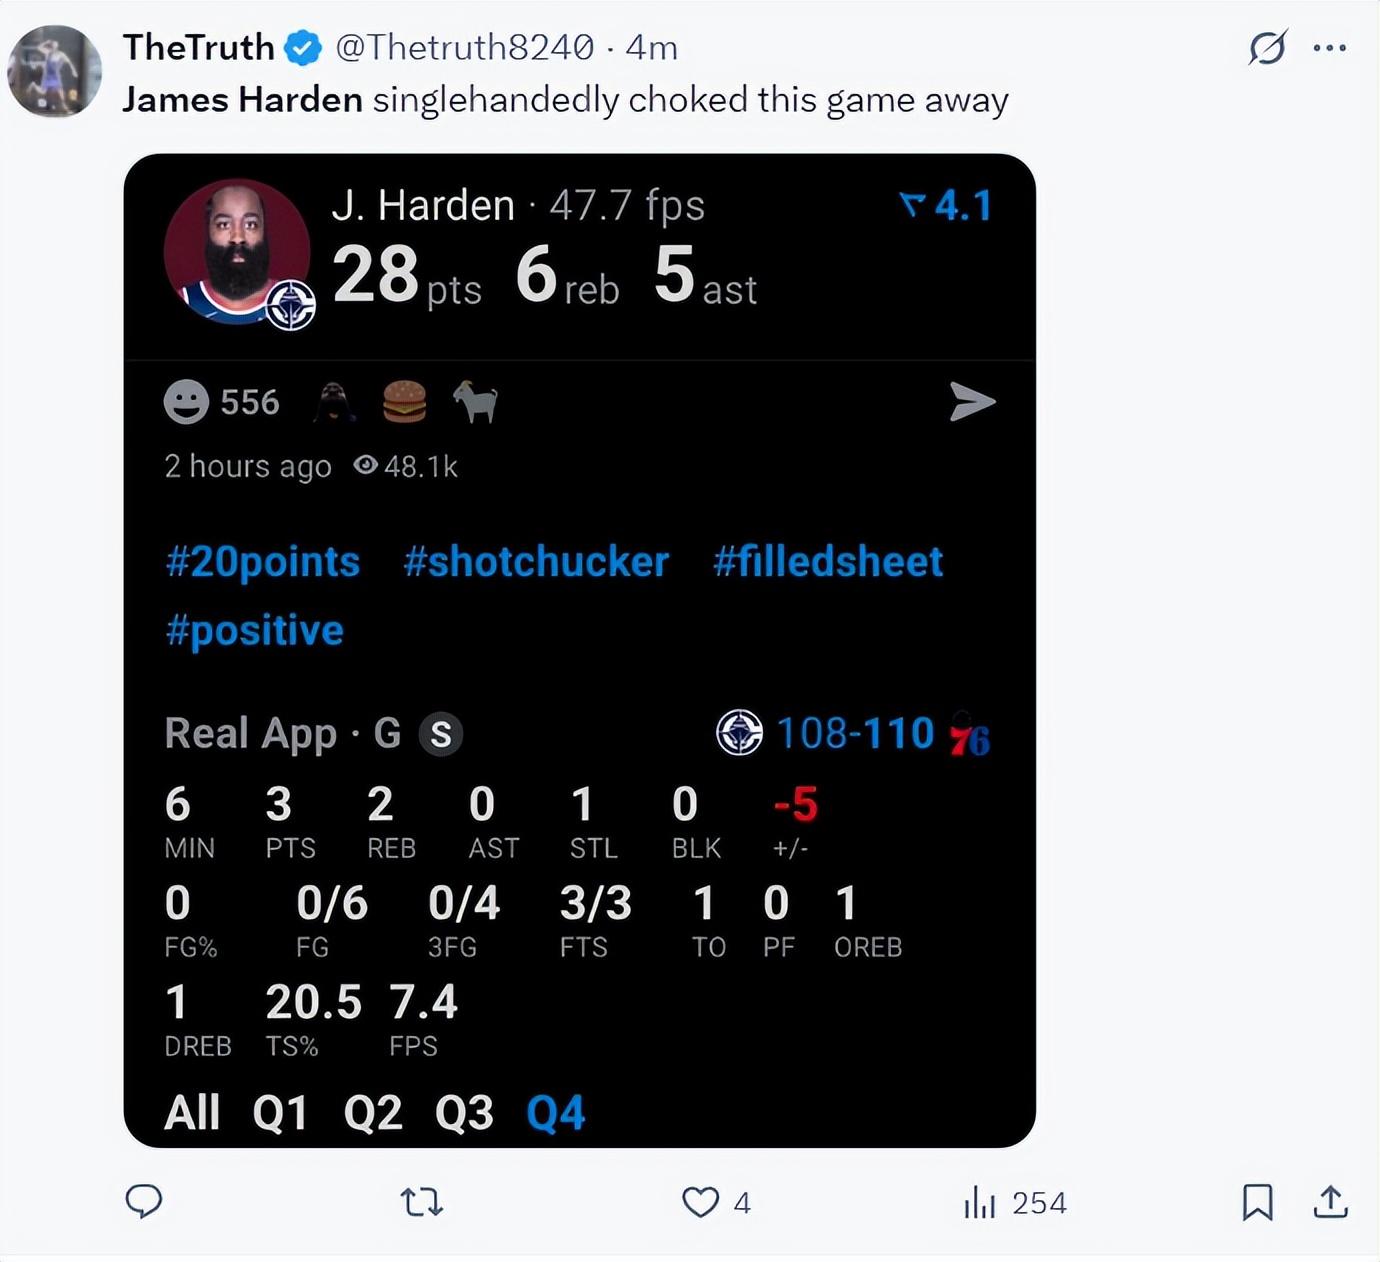This screenshot has height=1262, width=1380.
Task: Click the 108-110 game score
Action: [x=855, y=733]
